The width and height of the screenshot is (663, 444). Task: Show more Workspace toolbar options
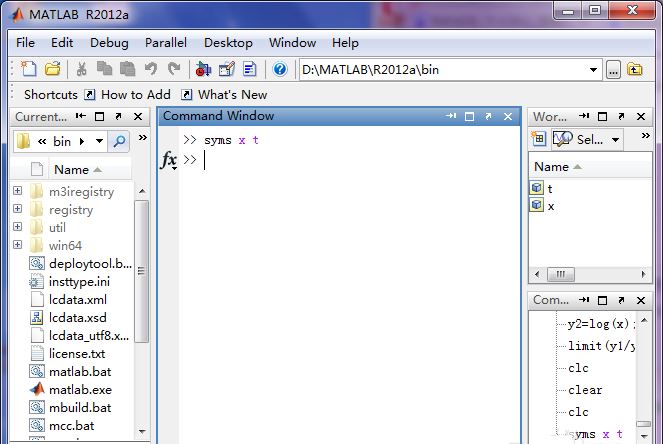[645, 136]
